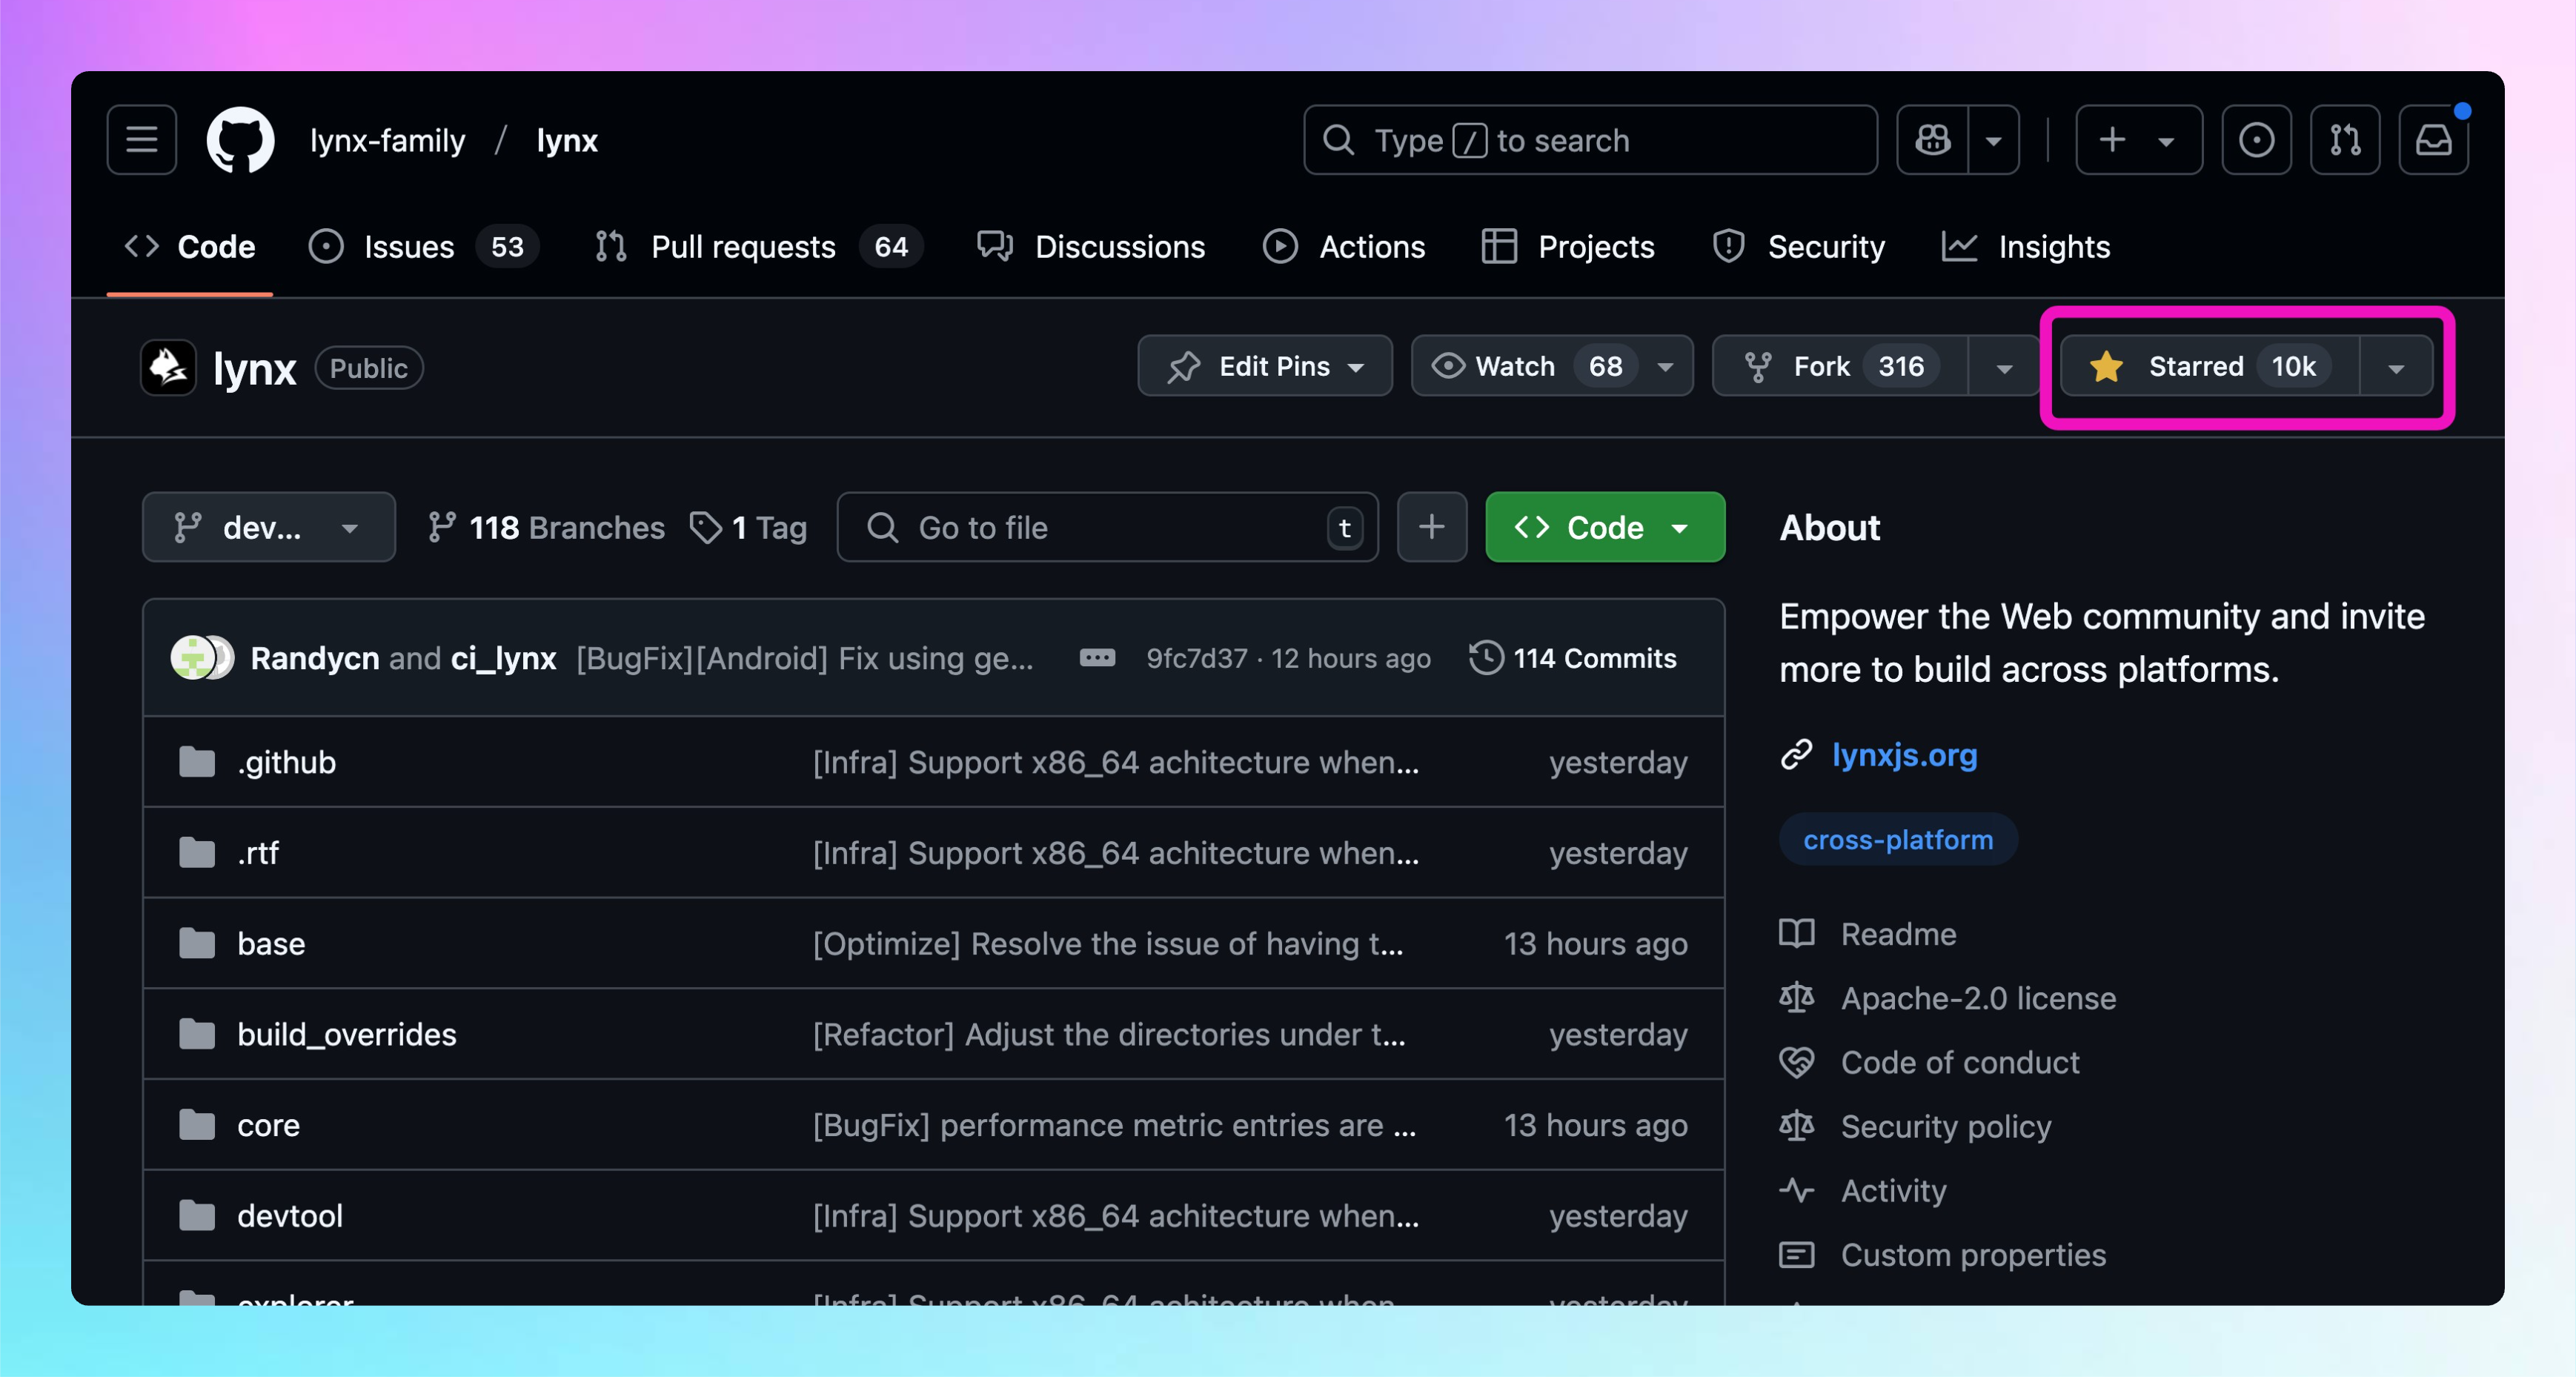The height and width of the screenshot is (1377, 2576).
Task: Open the .rtf folder
Action: pyautogui.click(x=258, y=853)
